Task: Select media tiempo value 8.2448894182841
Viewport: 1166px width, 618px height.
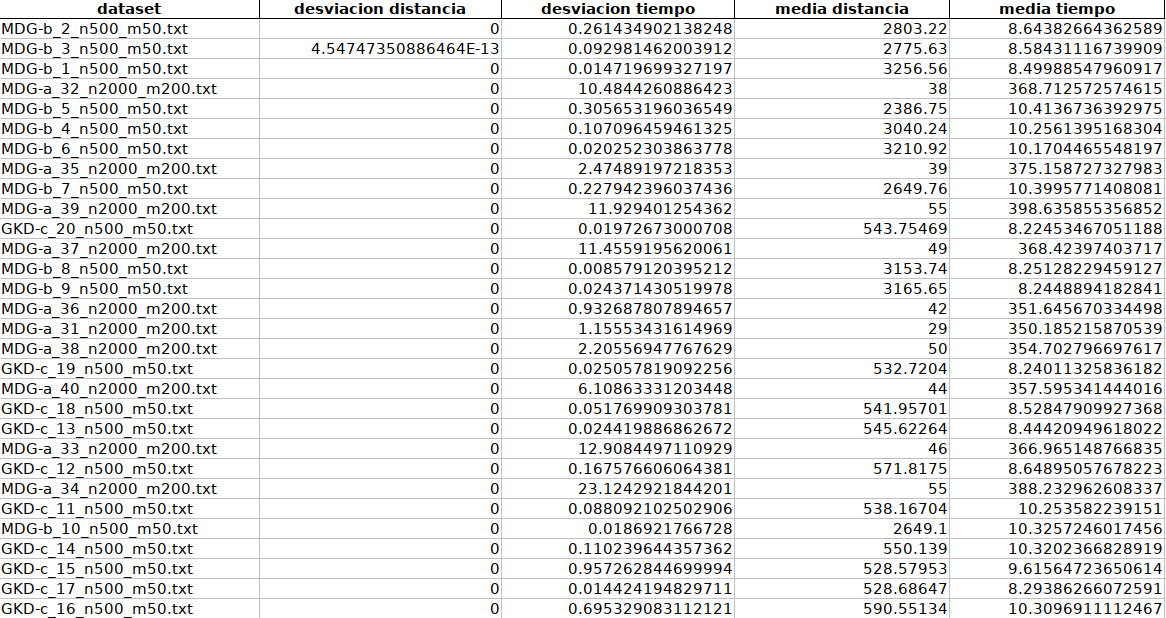Action: point(1090,289)
